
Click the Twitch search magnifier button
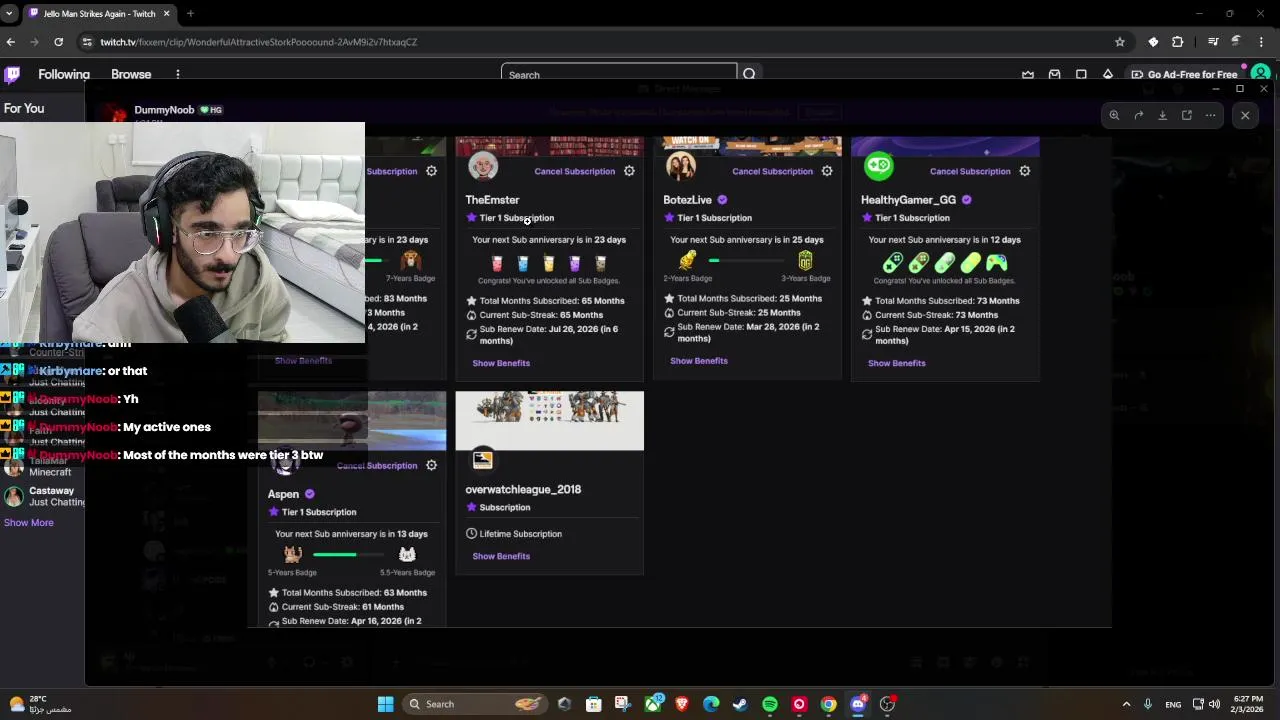(749, 74)
